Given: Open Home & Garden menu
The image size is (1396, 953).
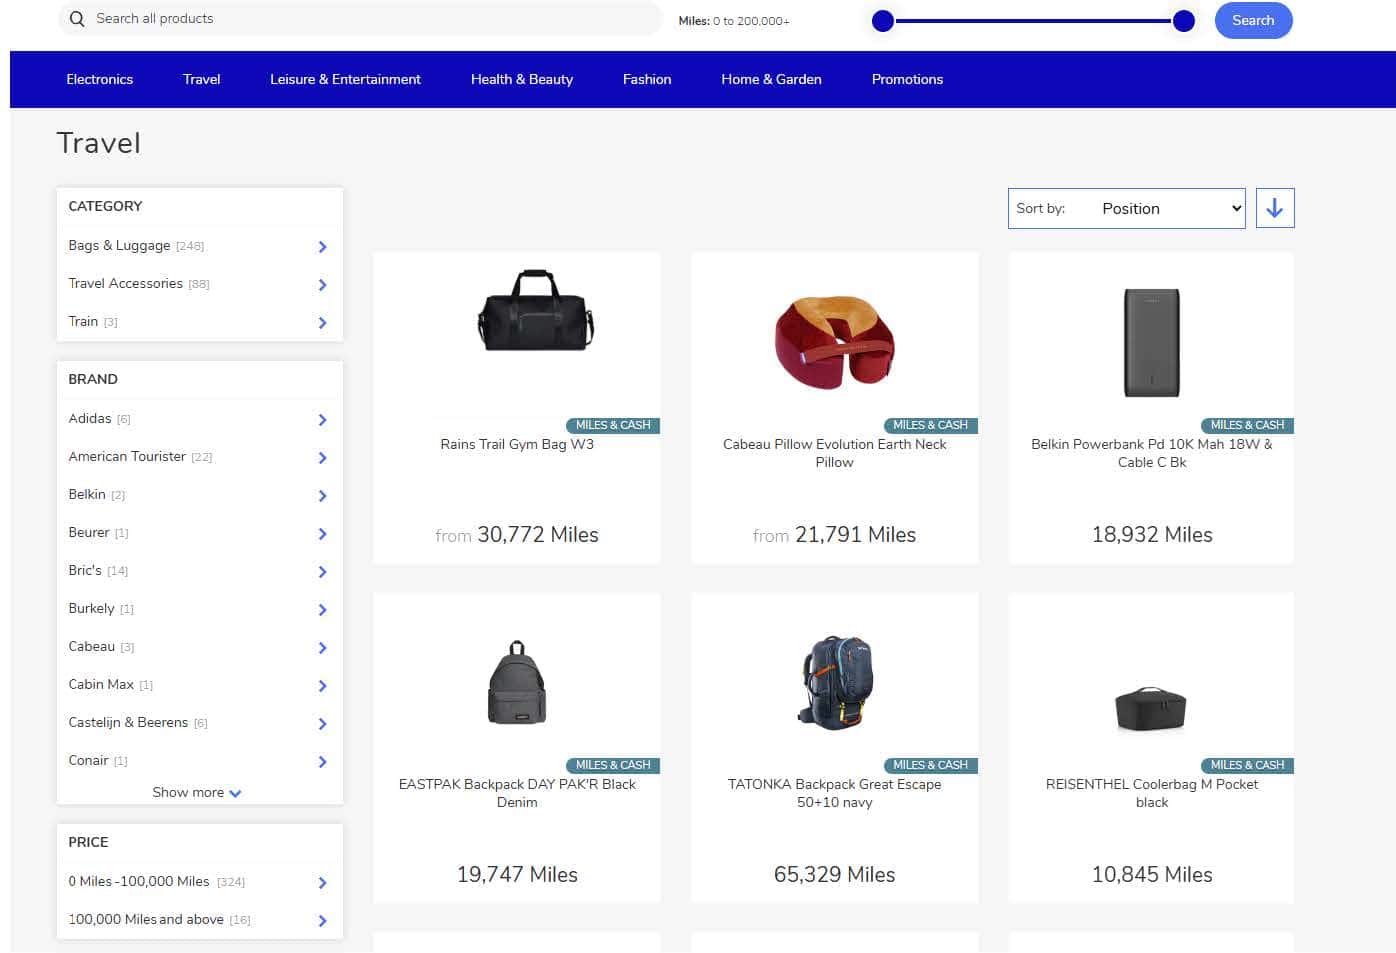Looking at the screenshot, I should pyautogui.click(x=771, y=79).
